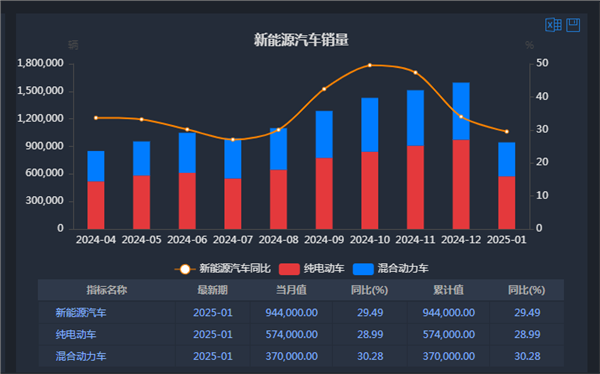Select the 2024-04 stacked bar
600x374 pixels.
tap(96, 190)
